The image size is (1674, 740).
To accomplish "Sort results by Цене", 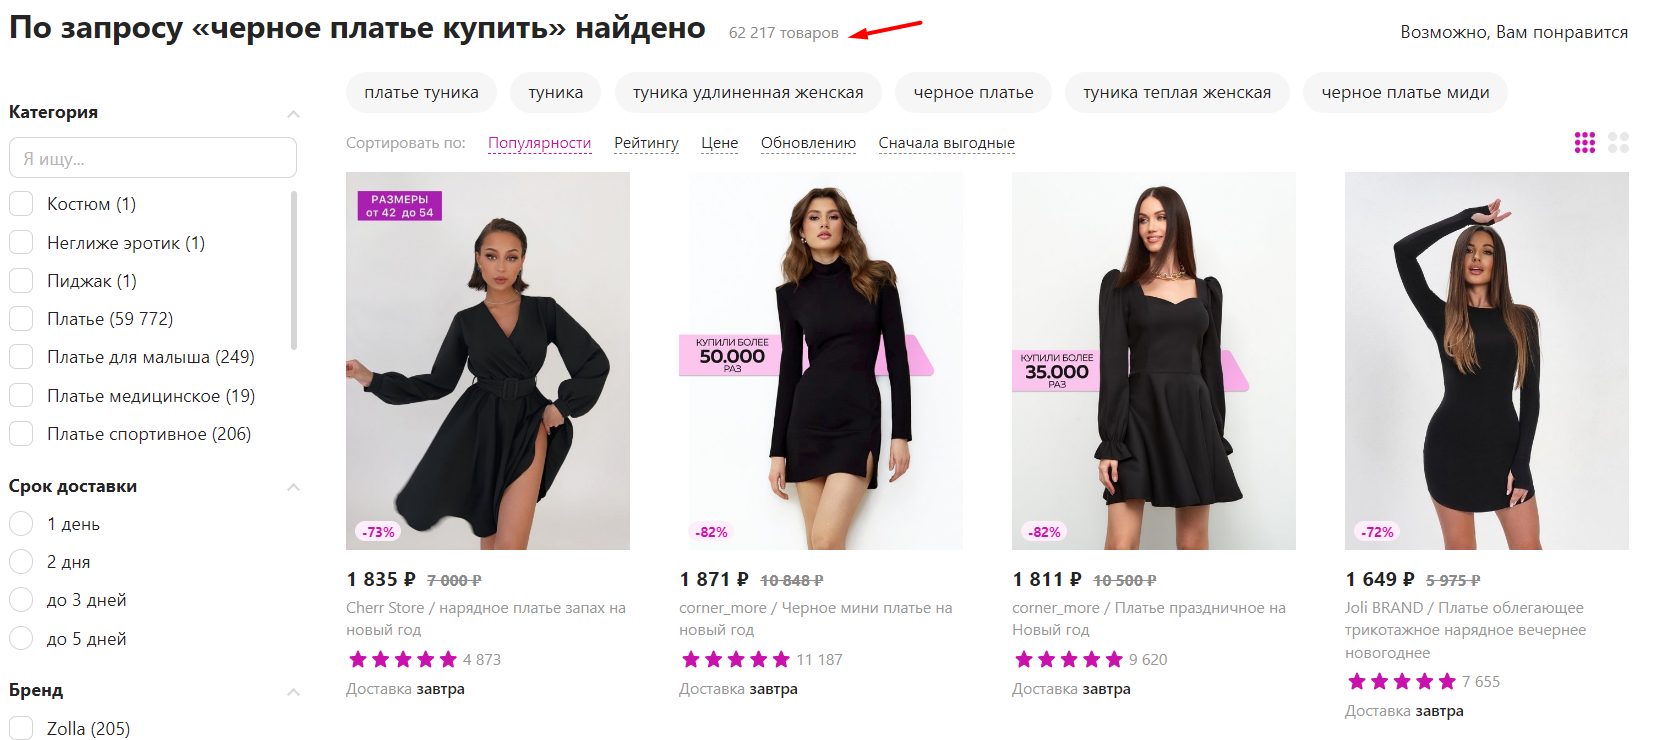I will click(719, 143).
